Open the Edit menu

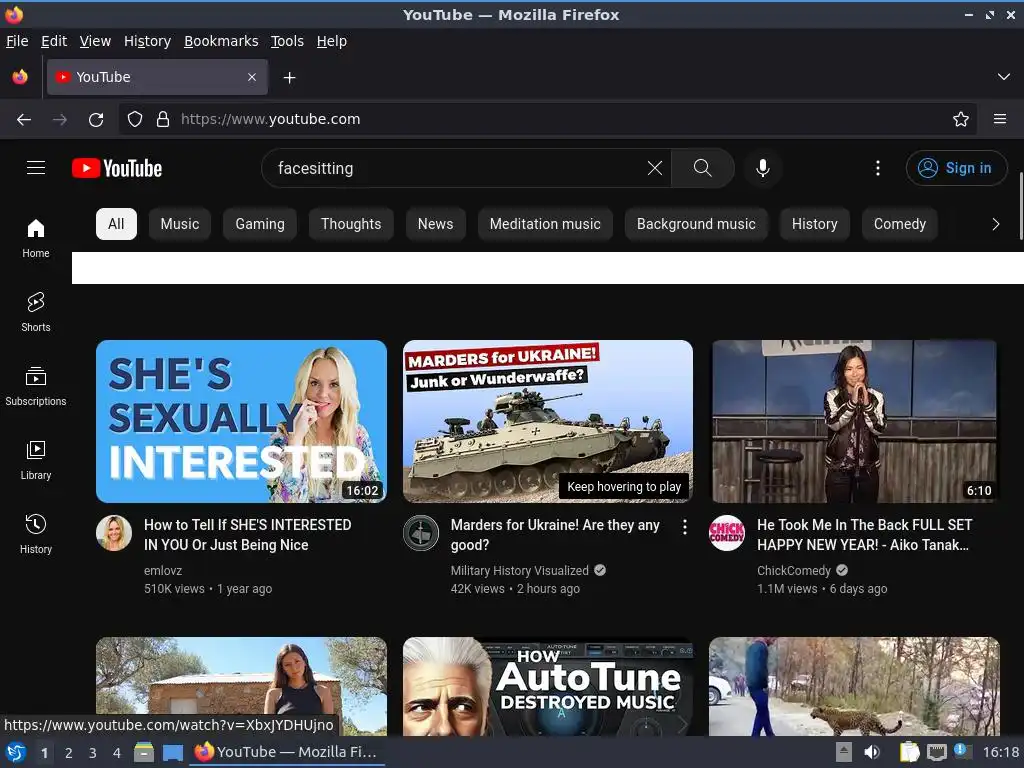tap(54, 41)
